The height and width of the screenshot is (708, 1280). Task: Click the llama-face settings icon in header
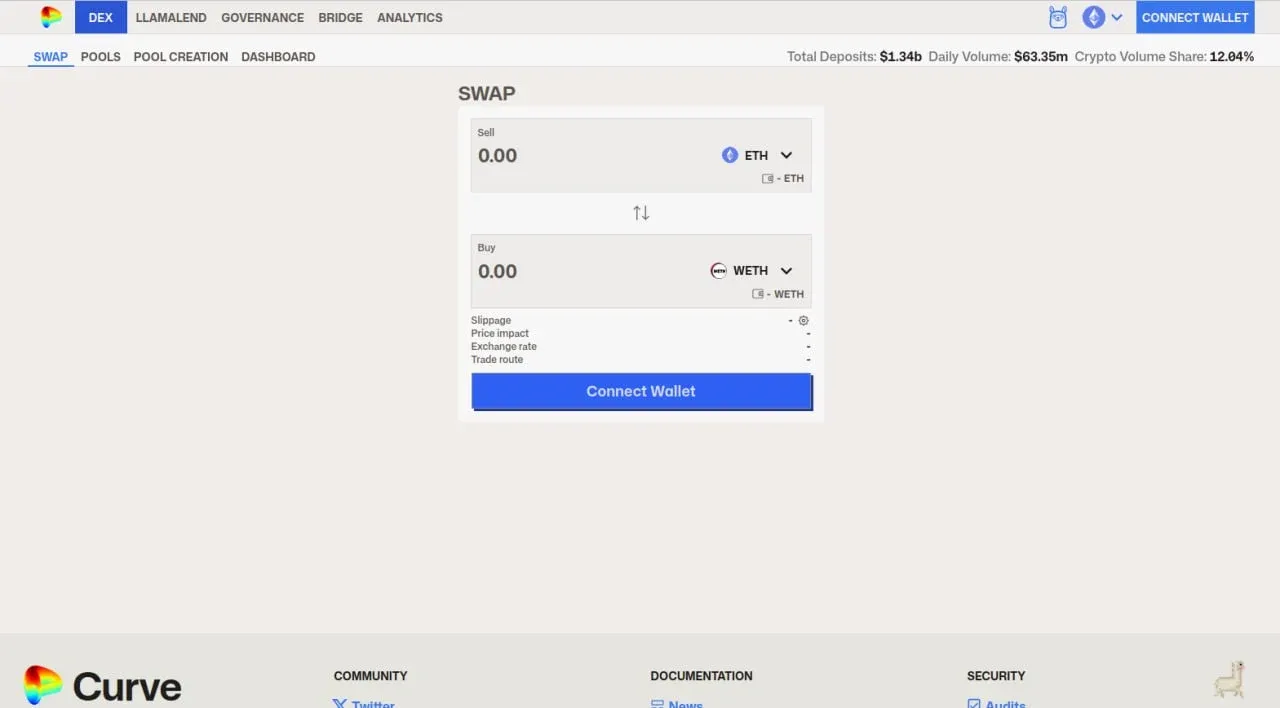[1058, 17]
